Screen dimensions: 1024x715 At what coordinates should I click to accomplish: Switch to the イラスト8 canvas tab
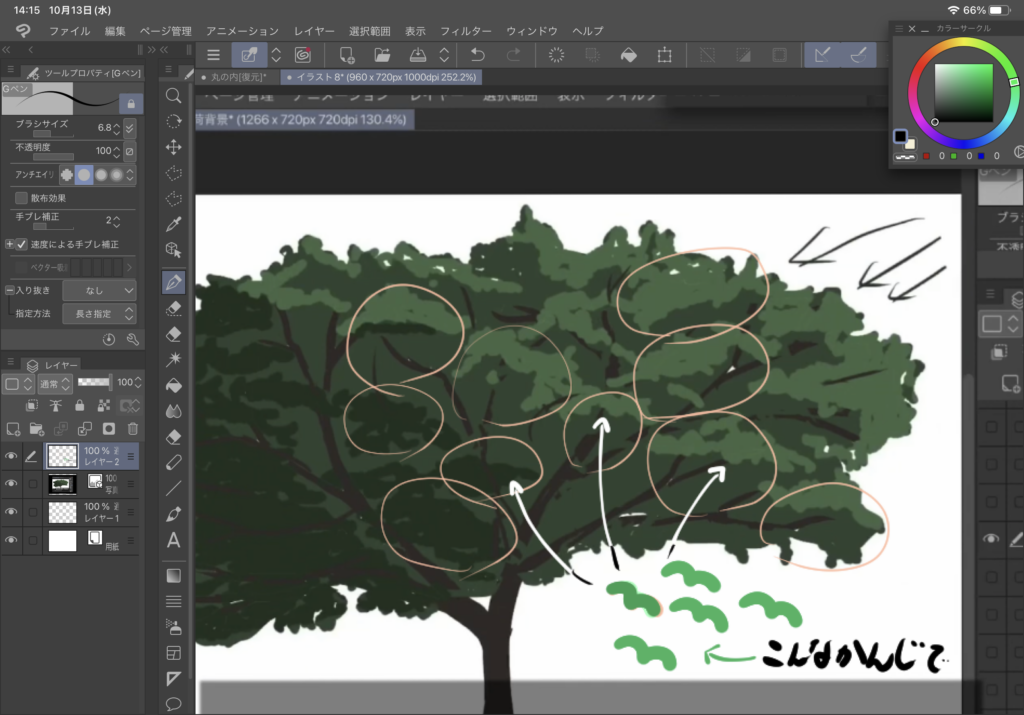pos(381,77)
